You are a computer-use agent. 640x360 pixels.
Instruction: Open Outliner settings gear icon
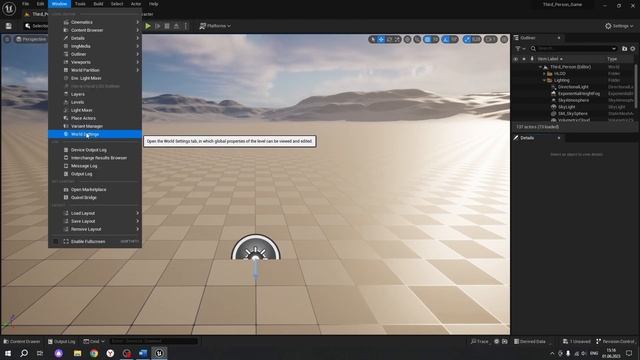point(633,49)
